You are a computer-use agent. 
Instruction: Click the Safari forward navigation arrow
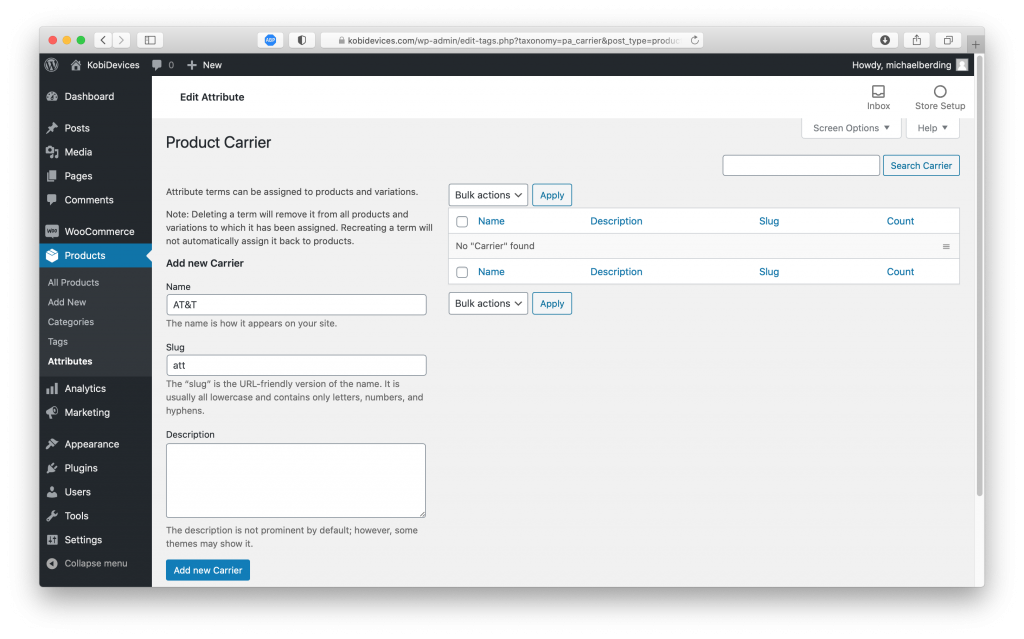click(x=121, y=40)
